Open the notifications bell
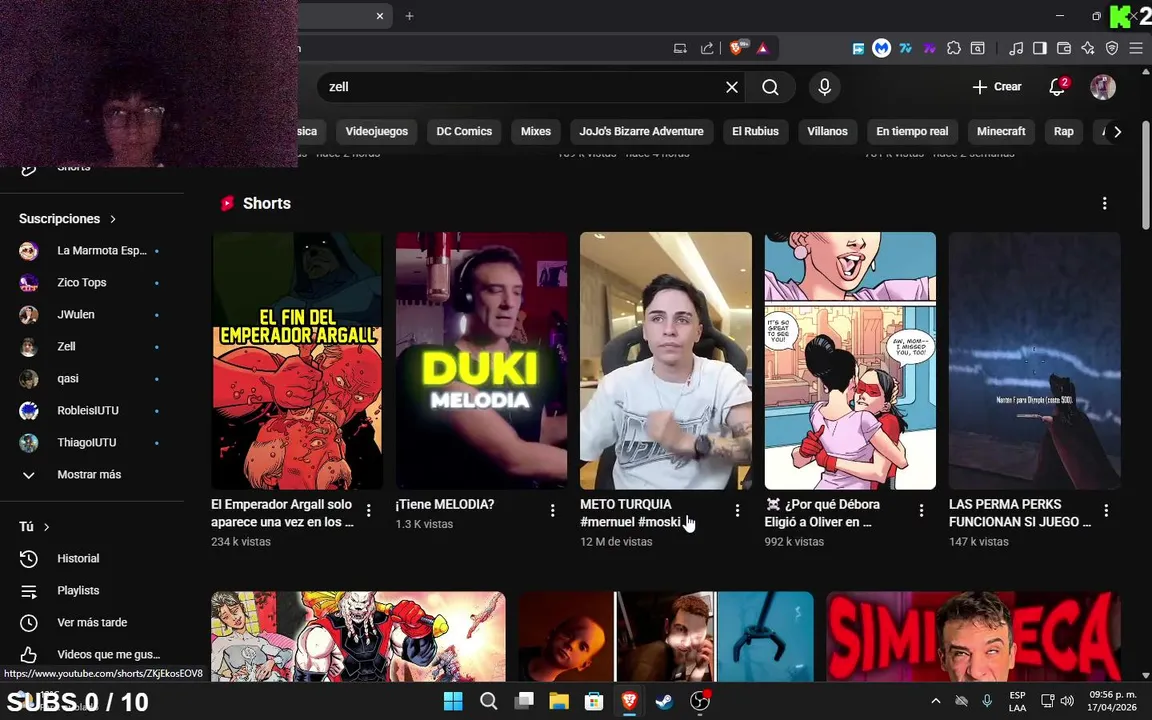The image size is (1152, 720). [1056, 87]
